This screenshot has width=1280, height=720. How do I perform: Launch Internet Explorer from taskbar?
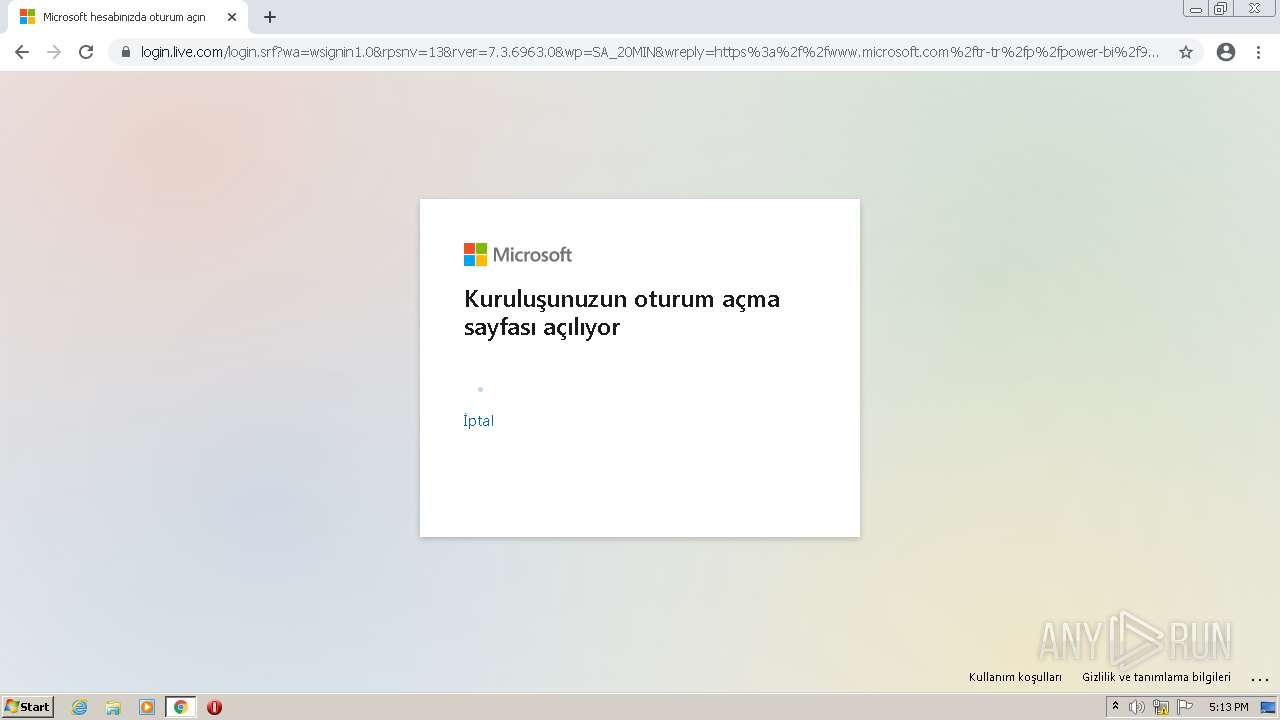pyautogui.click(x=80, y=707)
